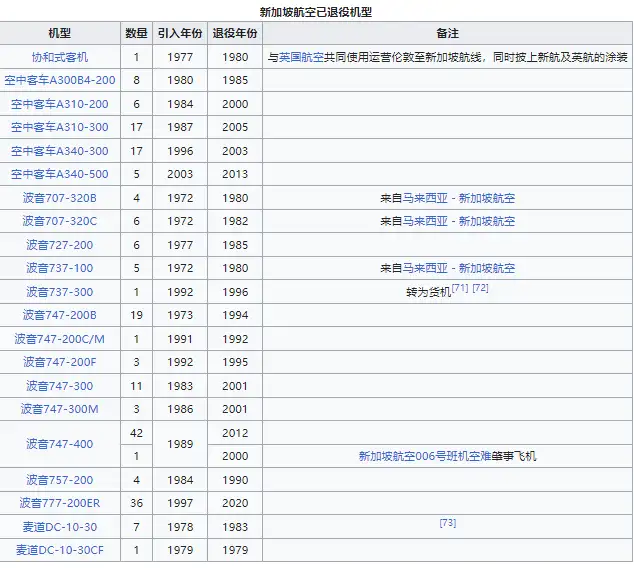
Task: Select the 机型 column header
Action: [x=59, y=33]
